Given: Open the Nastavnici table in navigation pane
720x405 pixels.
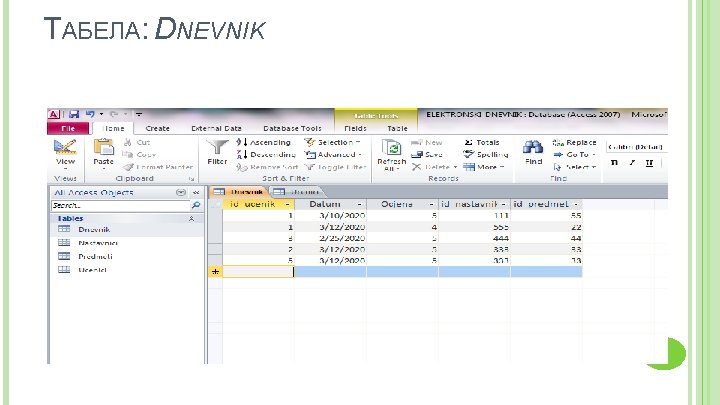Looking at the screenshot, I should tap(127, 243).
